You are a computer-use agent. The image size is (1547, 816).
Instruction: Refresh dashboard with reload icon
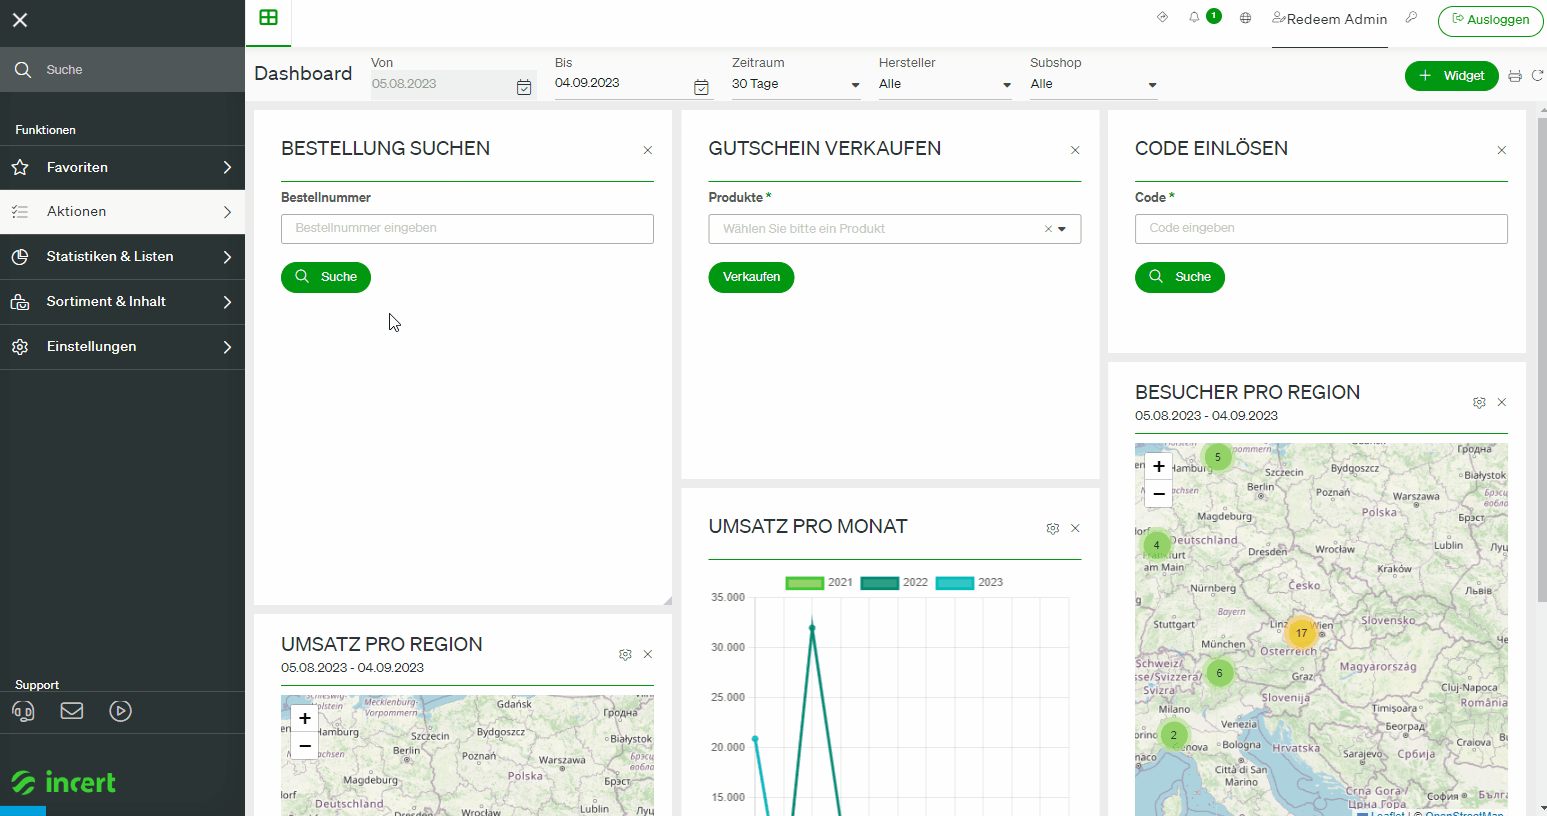point(1538,76)
